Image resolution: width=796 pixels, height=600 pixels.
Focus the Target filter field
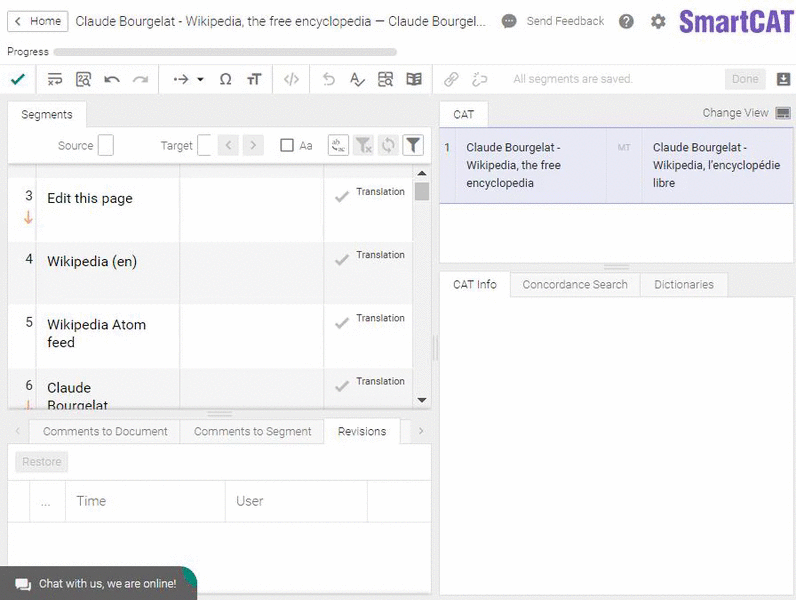point(204,145)
